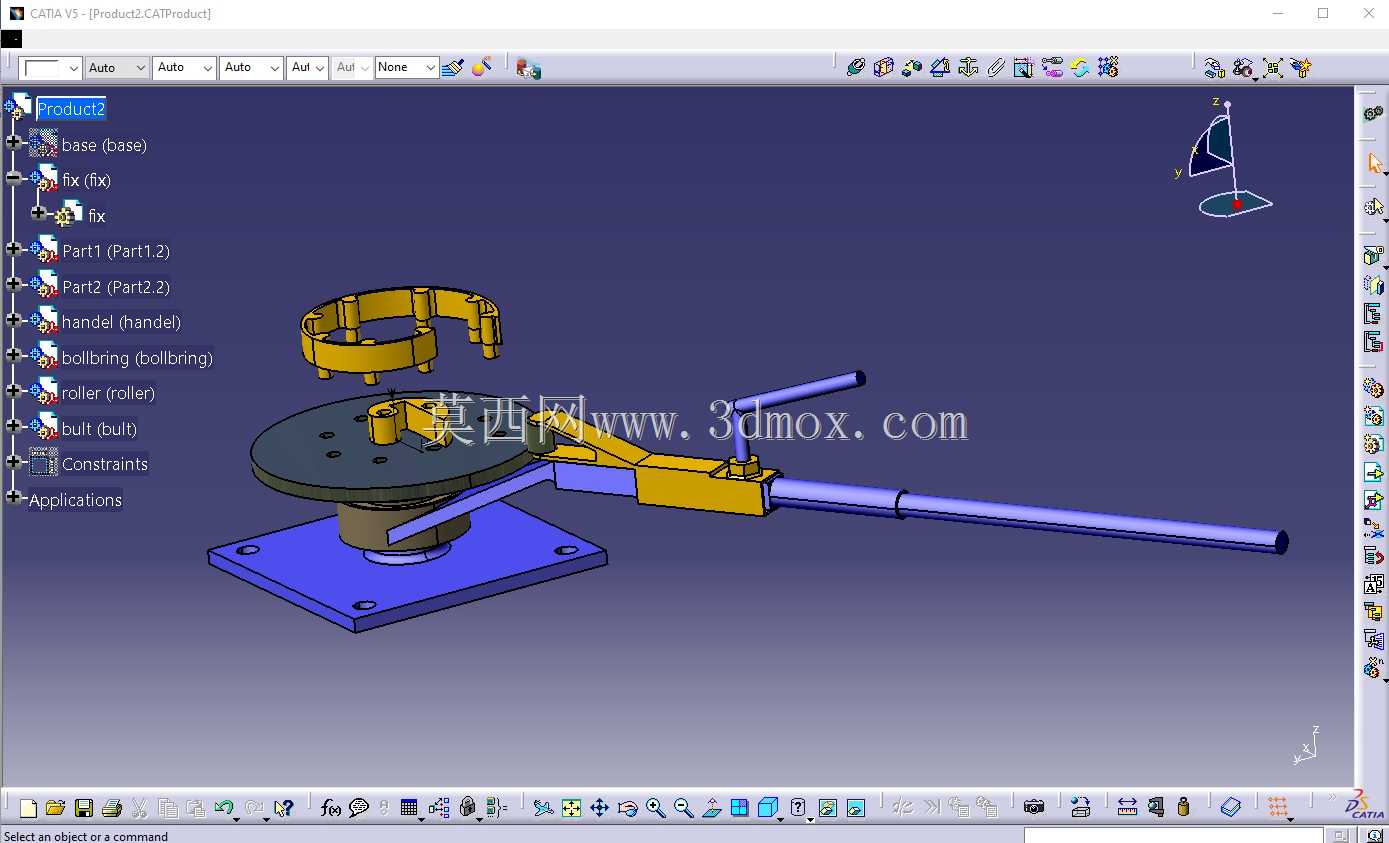This screenshot has height=843, width=1389.
Task: Open the Formula f(x) editor
Action: pyautogui.click(x=331, y=808)
